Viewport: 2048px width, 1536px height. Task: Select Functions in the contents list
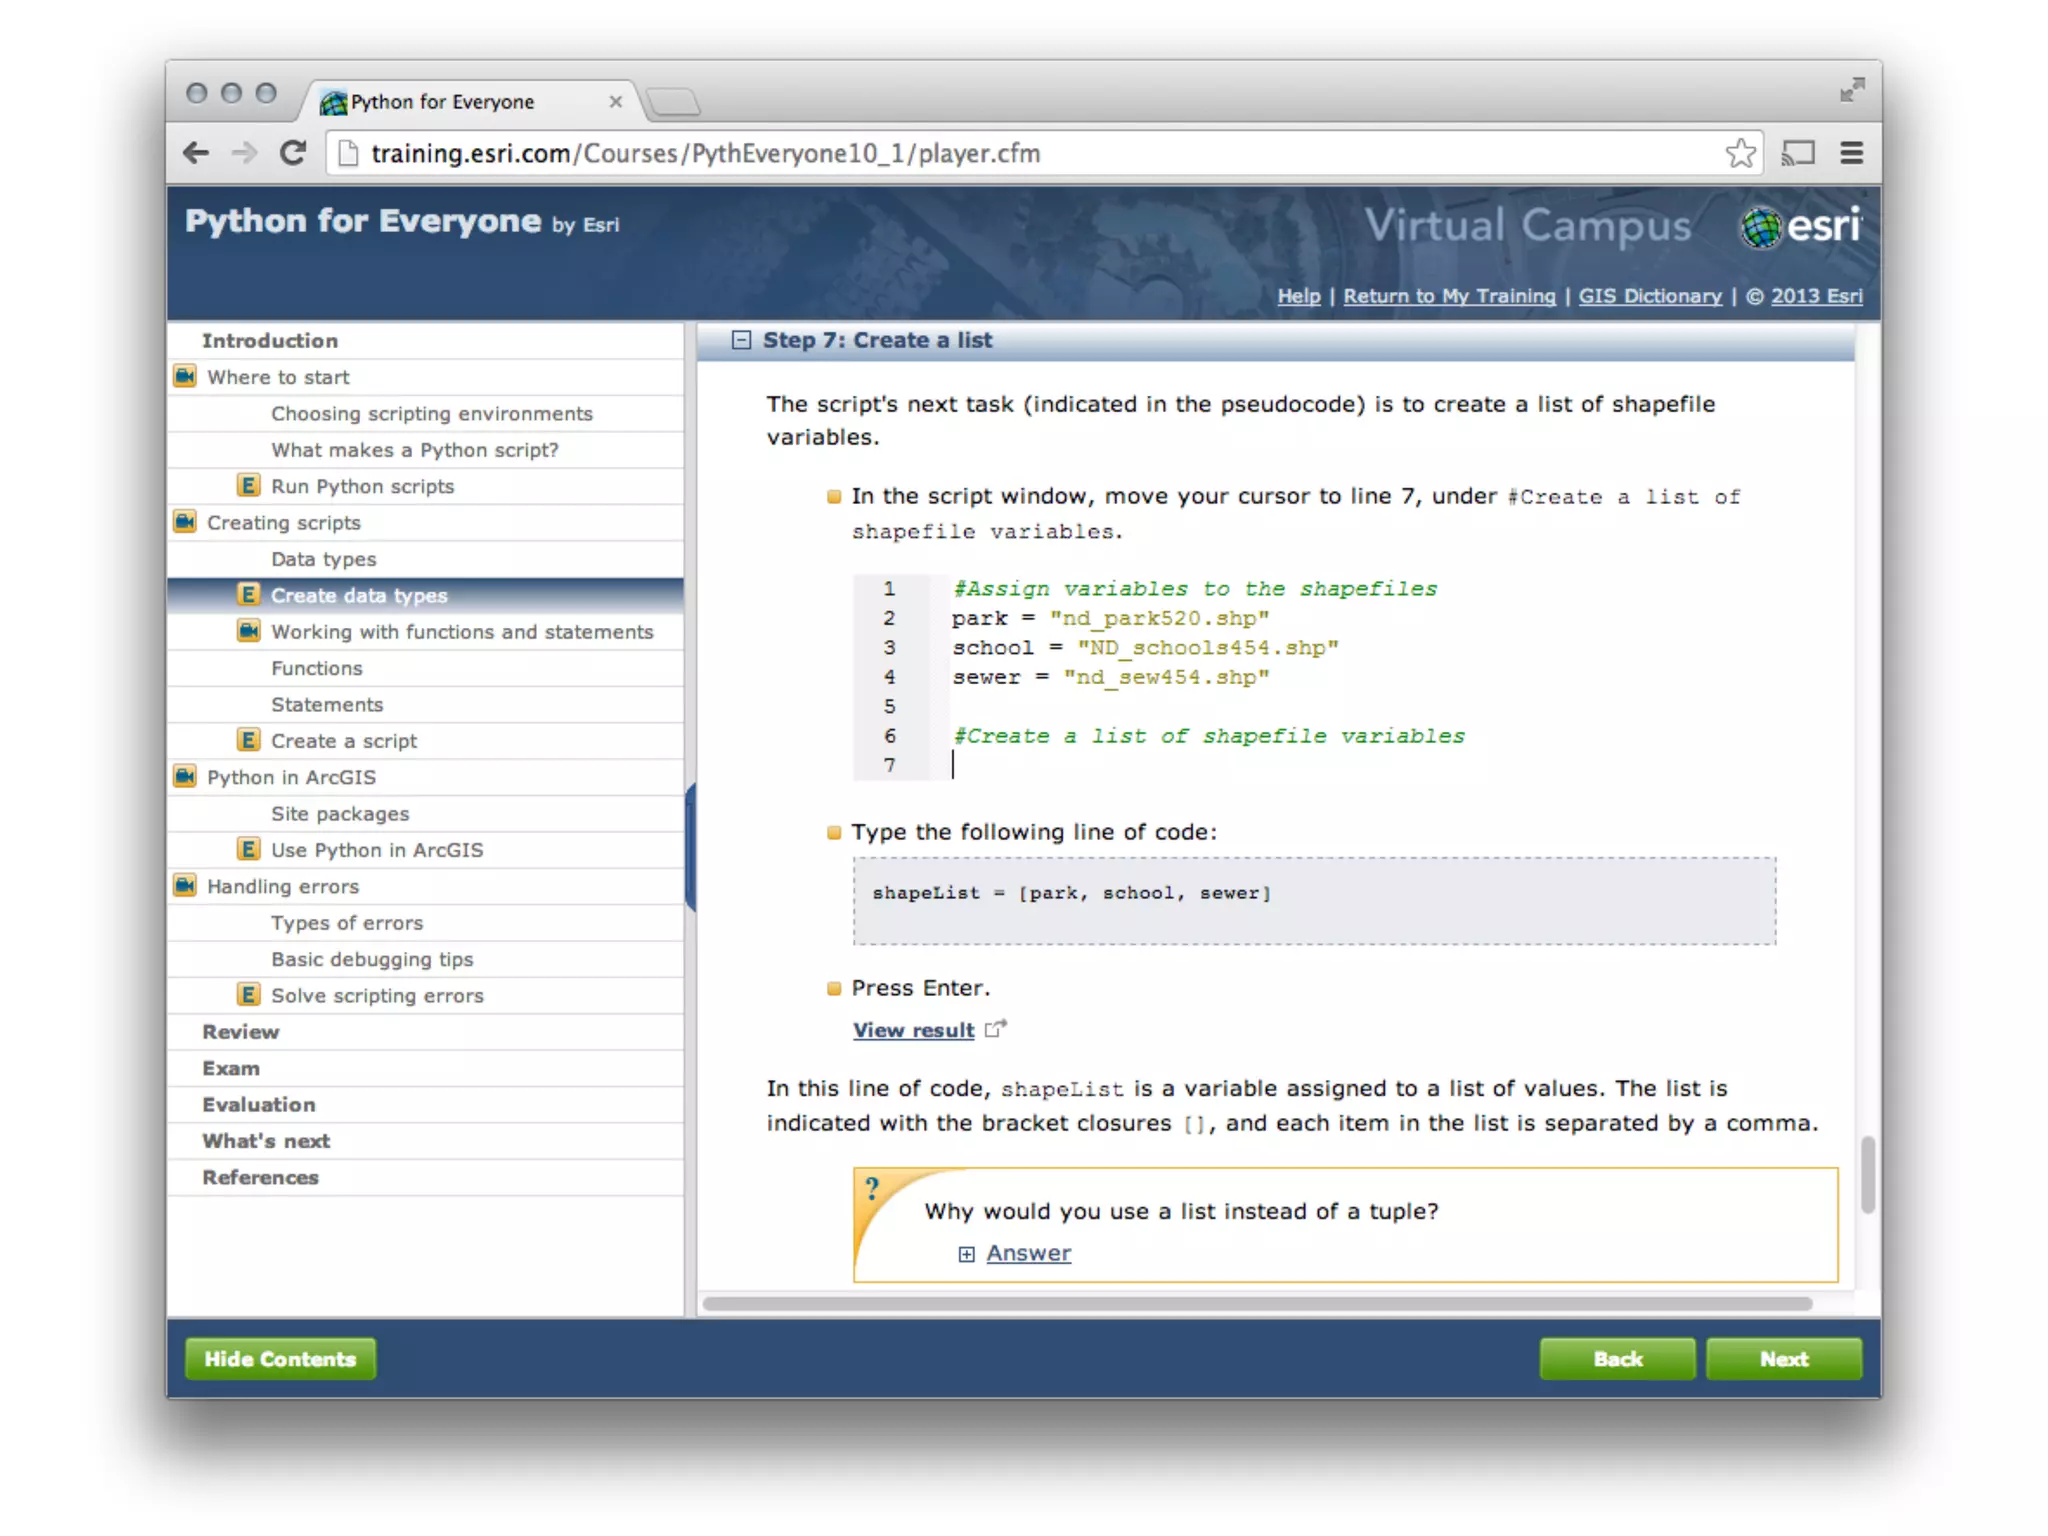[x=316, y=668]
